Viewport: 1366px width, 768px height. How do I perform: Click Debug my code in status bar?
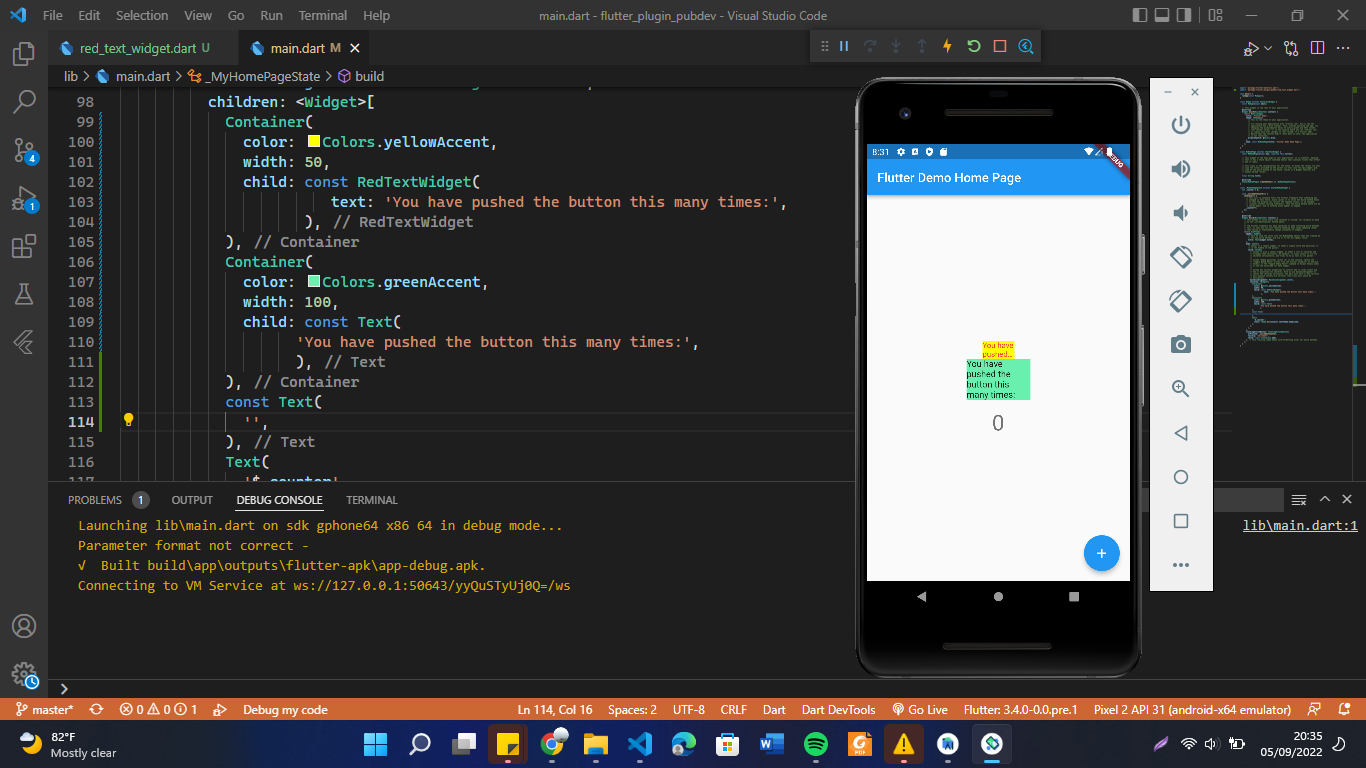coord(285,710)
